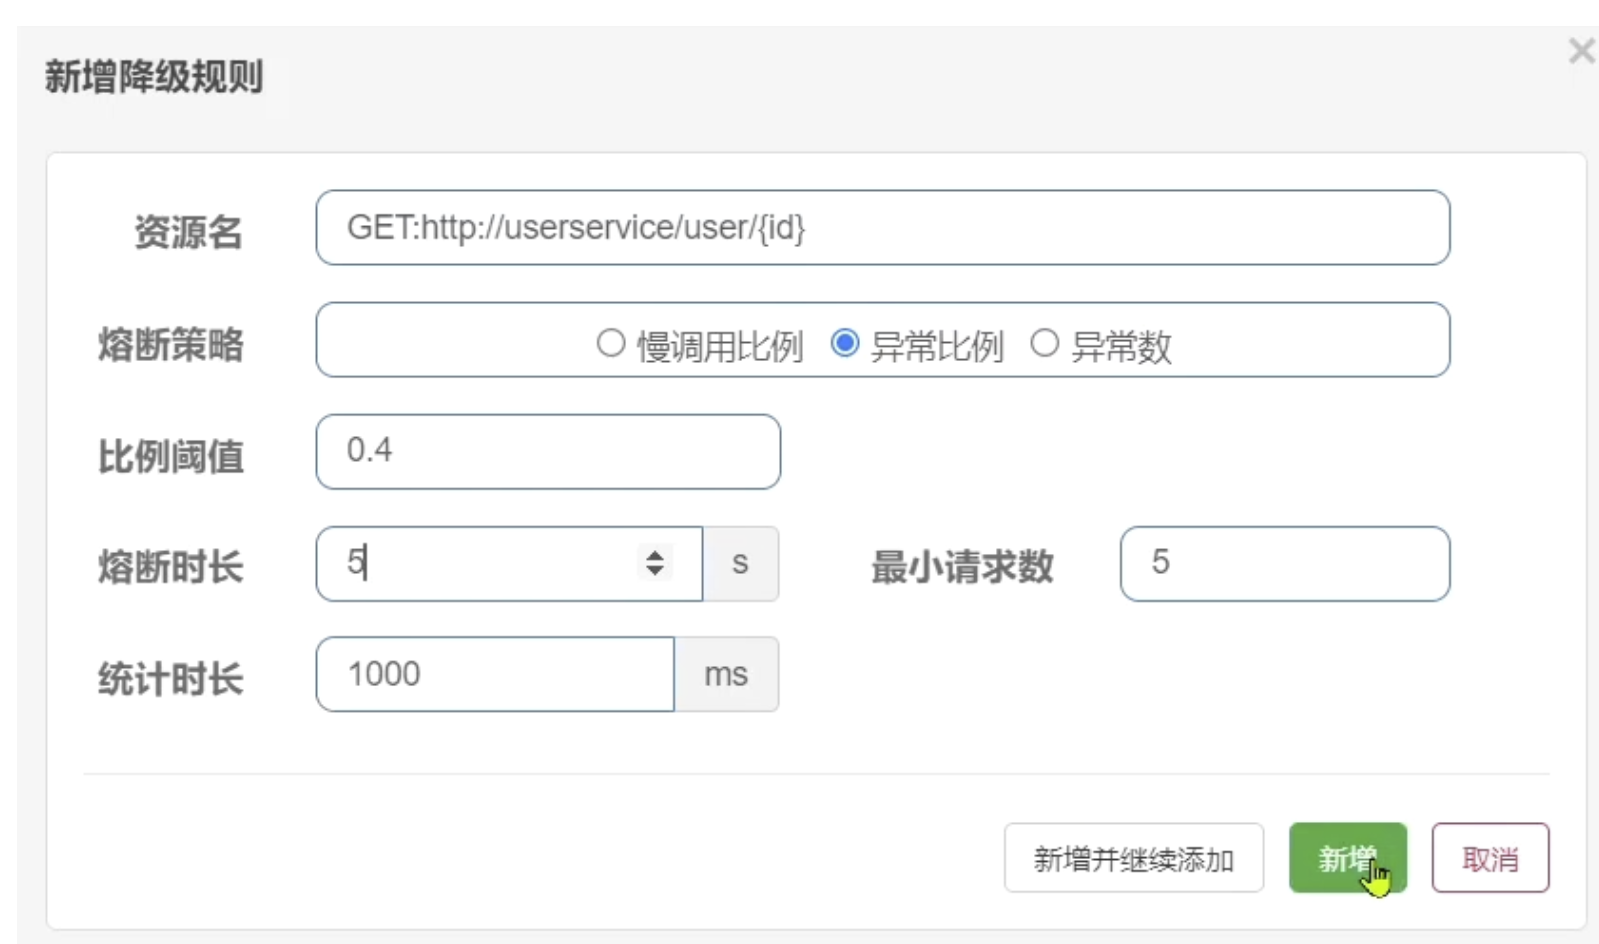This screenshot has width=1599, height=944.
Task: Increase 熔断时长 with the up arrow
Action: point(655,554)
